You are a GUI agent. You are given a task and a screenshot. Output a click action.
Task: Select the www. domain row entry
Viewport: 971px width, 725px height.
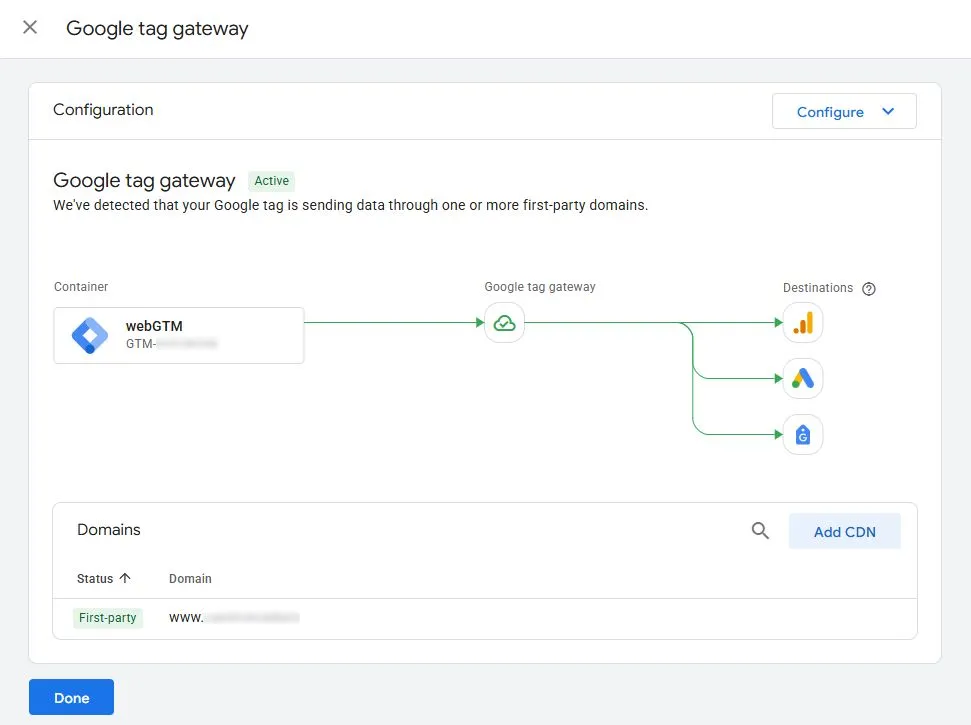click(234, 617)
